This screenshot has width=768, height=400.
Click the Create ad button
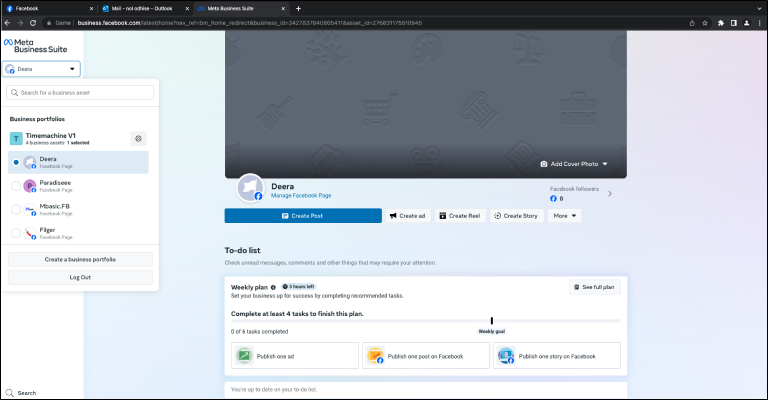408,216
